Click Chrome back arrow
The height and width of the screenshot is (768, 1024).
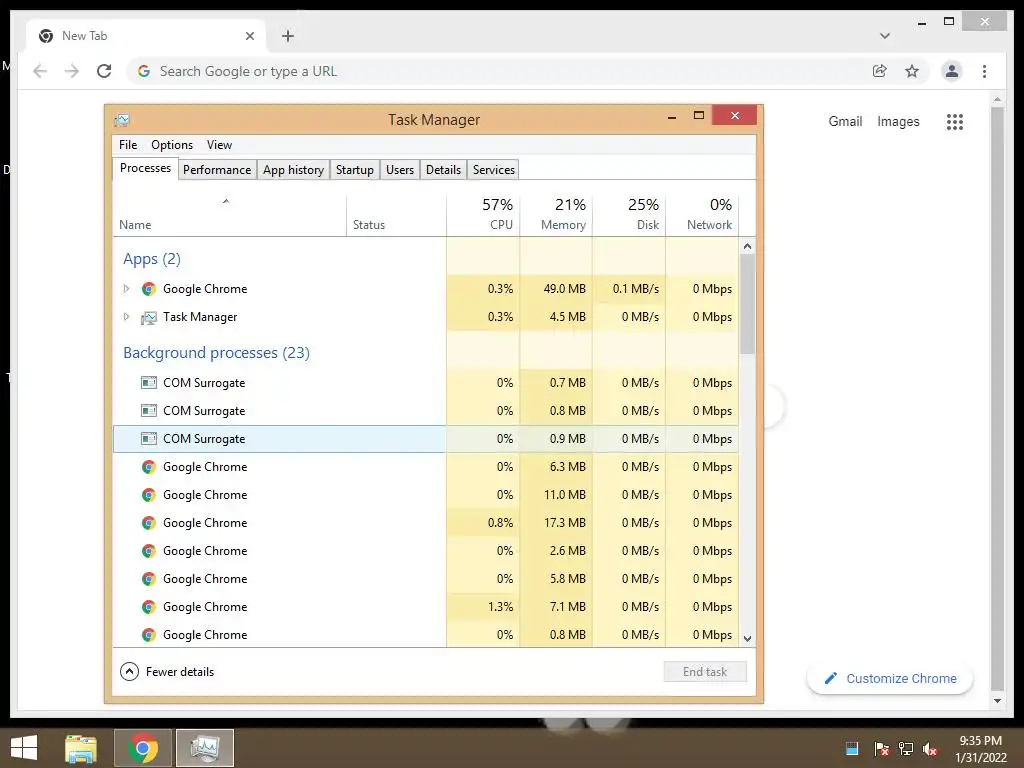pos(40,71)
